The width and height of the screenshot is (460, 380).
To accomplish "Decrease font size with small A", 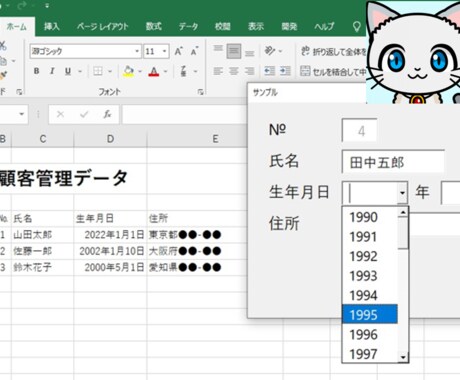I will tap(195, 51).
